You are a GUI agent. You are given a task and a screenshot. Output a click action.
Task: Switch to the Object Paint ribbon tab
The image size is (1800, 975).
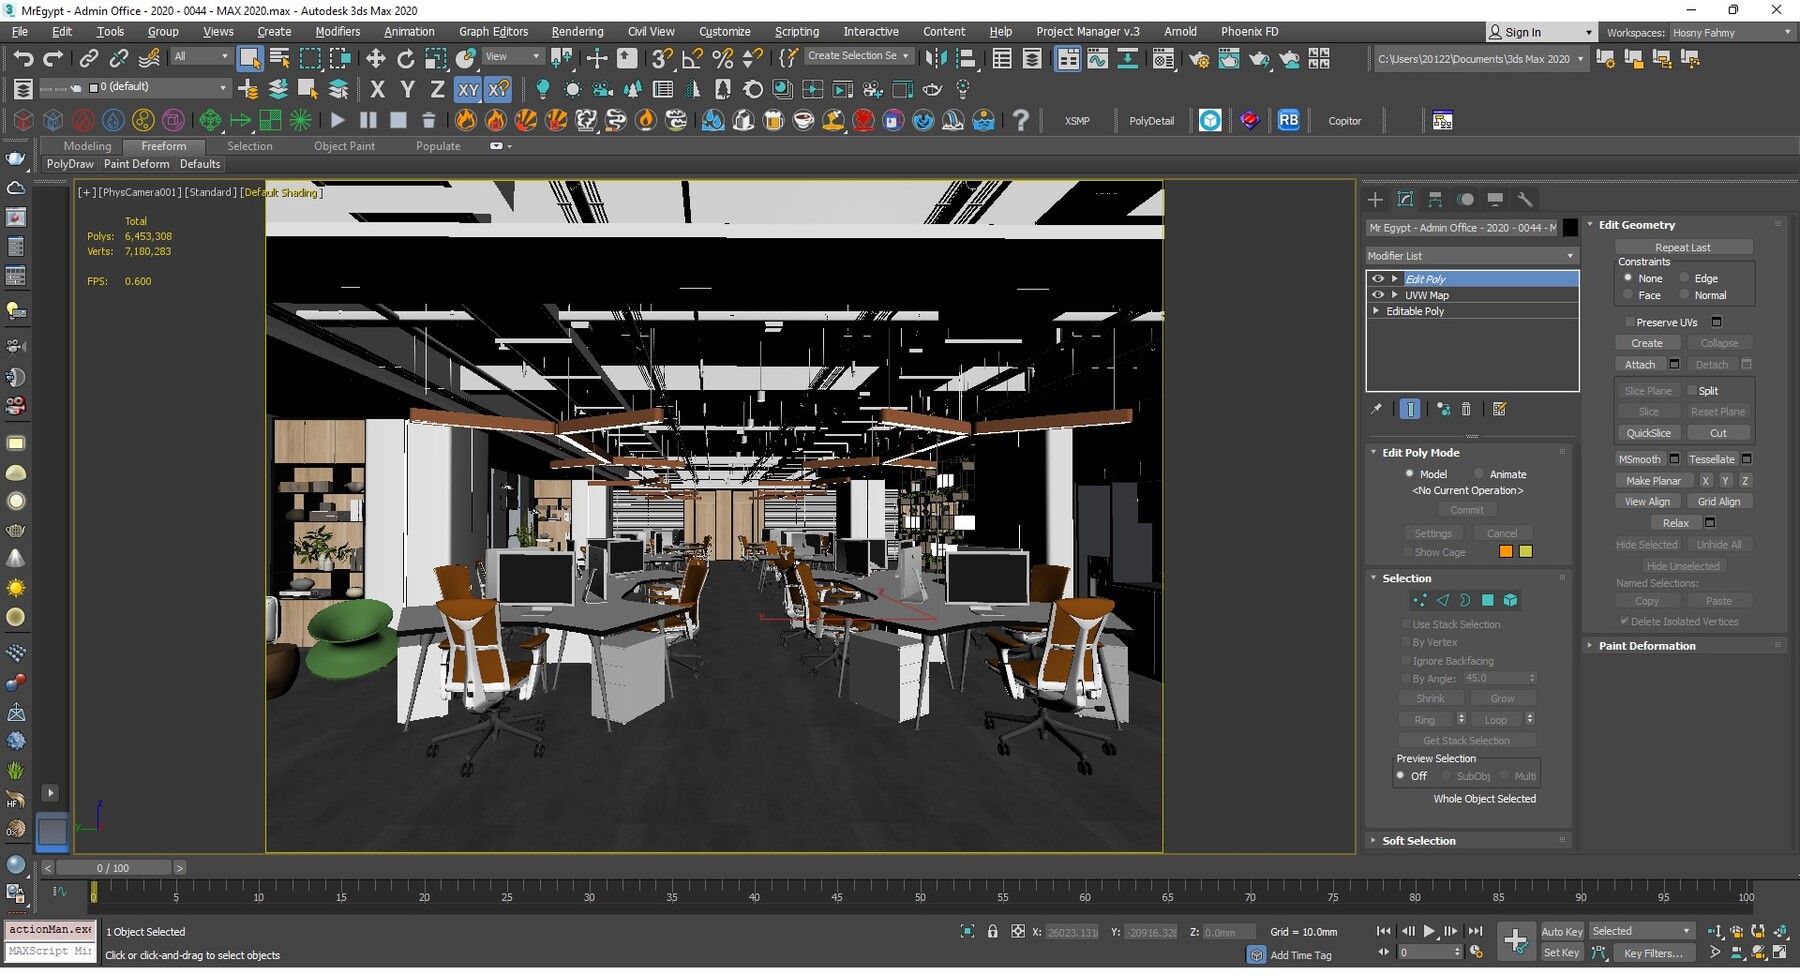pos(344,146)
